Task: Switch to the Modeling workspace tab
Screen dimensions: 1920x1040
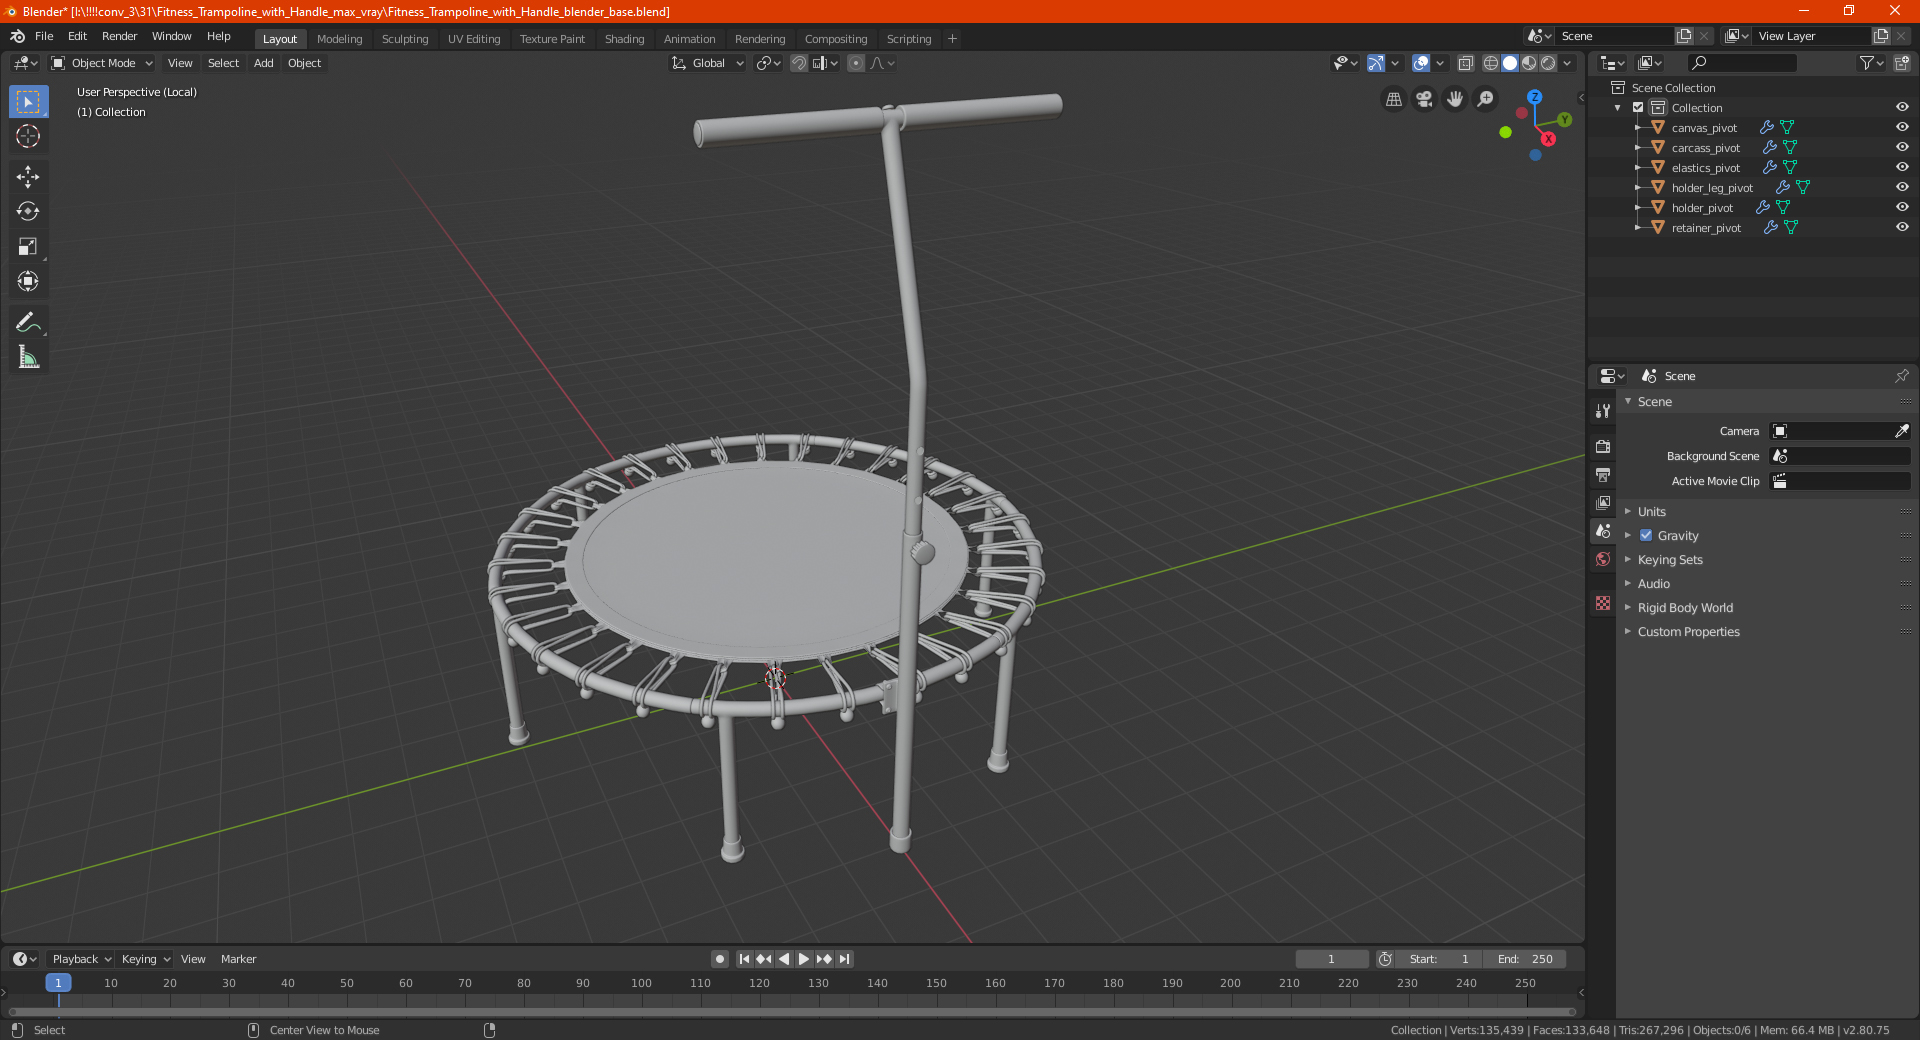Action: pyautogui.click(x=339, y=39)
